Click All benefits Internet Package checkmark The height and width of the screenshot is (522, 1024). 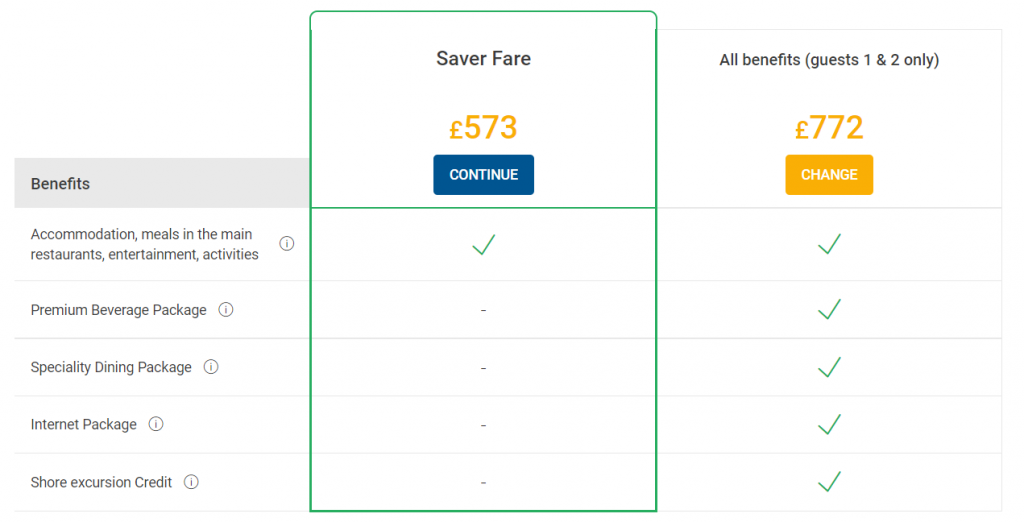pos(829,424)
